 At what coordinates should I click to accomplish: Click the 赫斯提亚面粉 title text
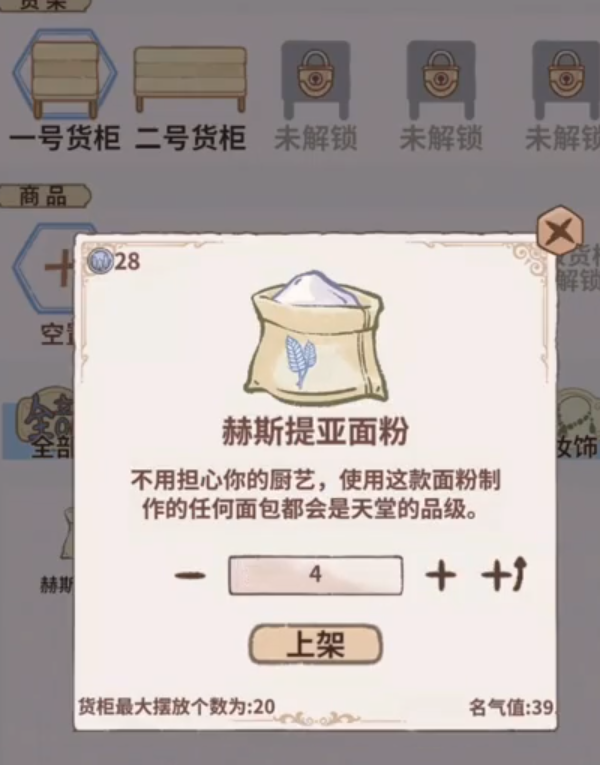click(315, 432)
